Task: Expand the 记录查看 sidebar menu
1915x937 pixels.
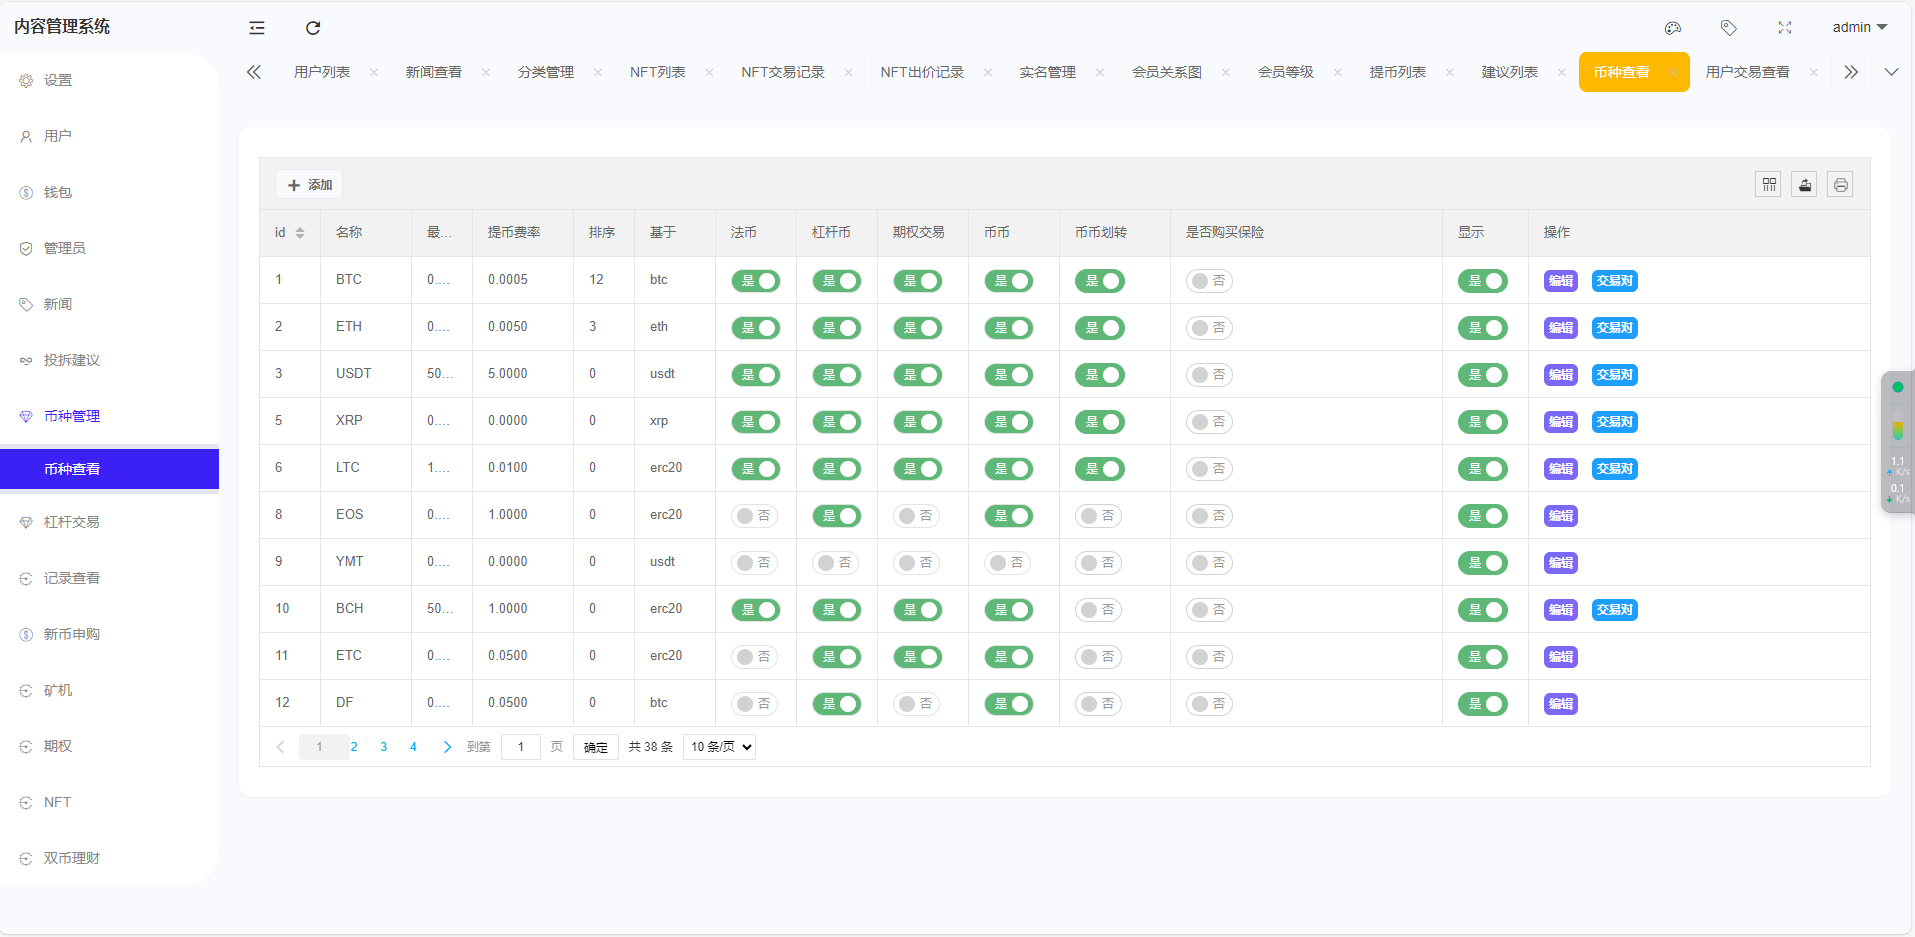Action: point(110,578)
